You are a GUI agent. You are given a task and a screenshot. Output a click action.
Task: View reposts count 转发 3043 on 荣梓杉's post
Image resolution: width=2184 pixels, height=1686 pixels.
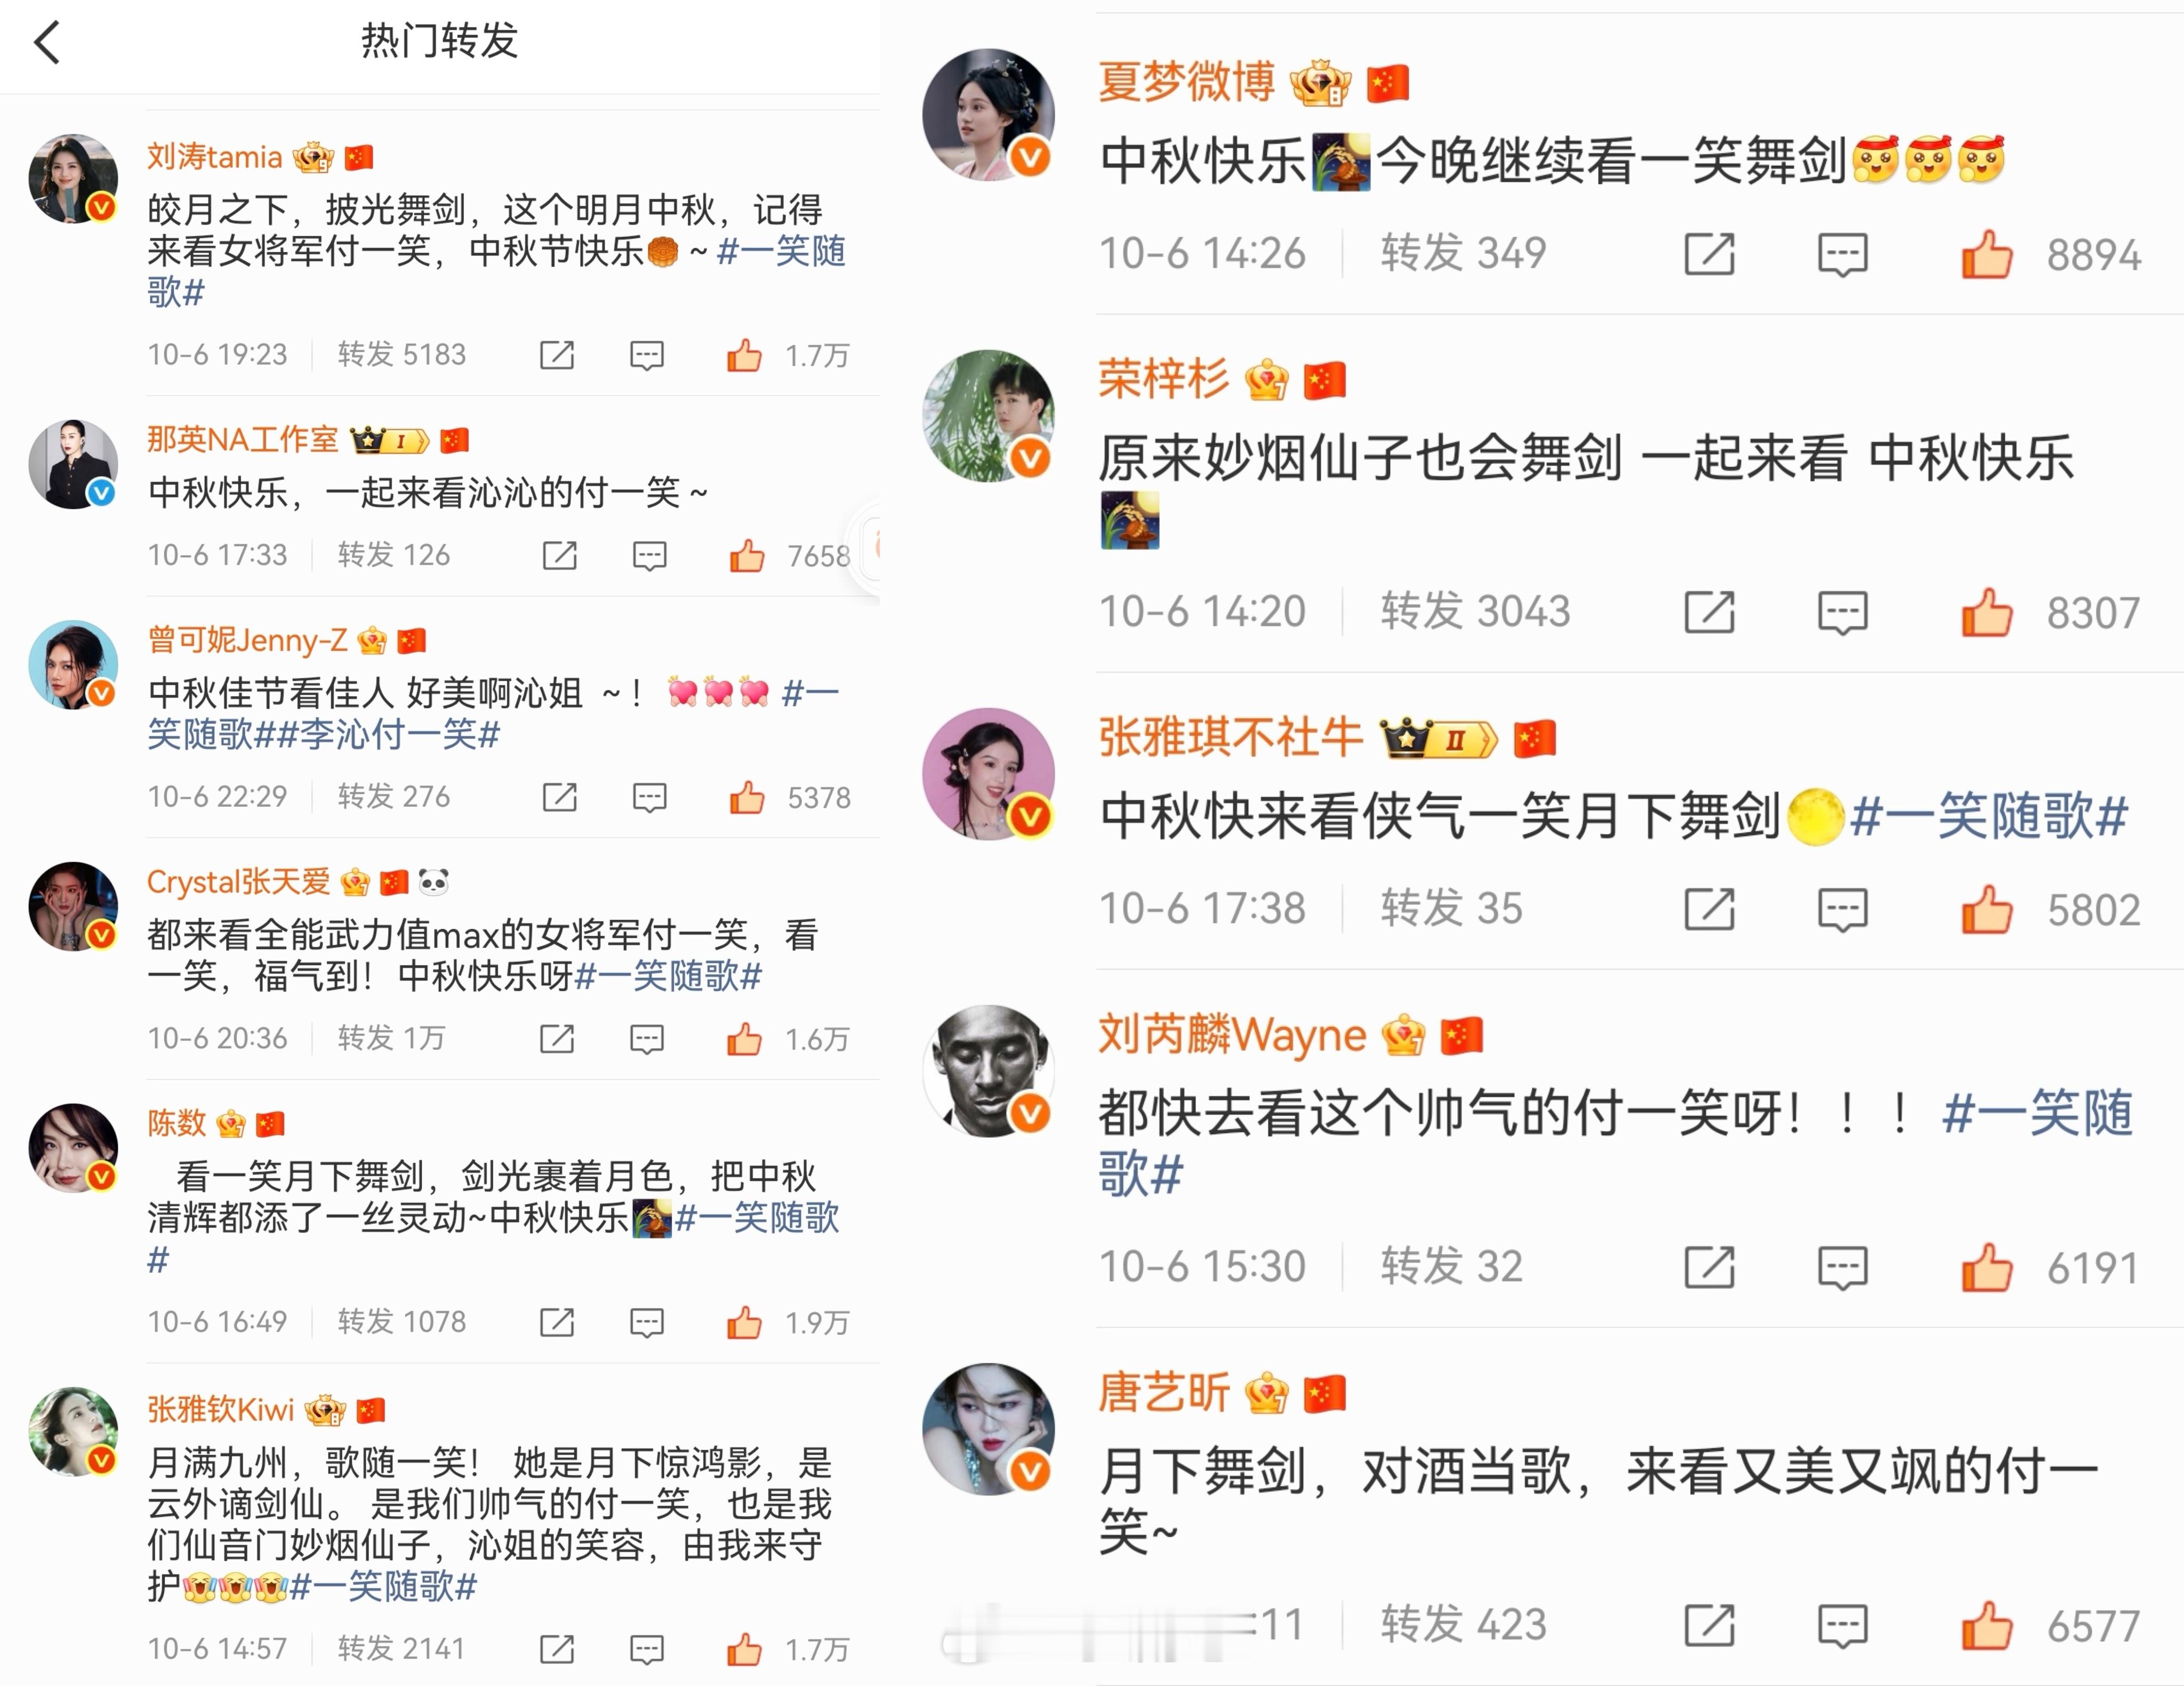pos(1475,611)
